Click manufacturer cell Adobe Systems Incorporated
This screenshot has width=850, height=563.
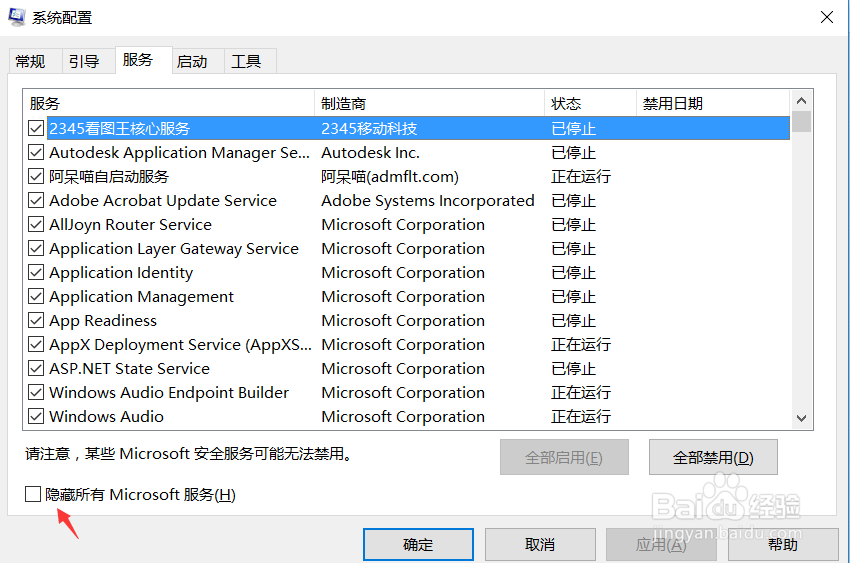click(428, 200)
